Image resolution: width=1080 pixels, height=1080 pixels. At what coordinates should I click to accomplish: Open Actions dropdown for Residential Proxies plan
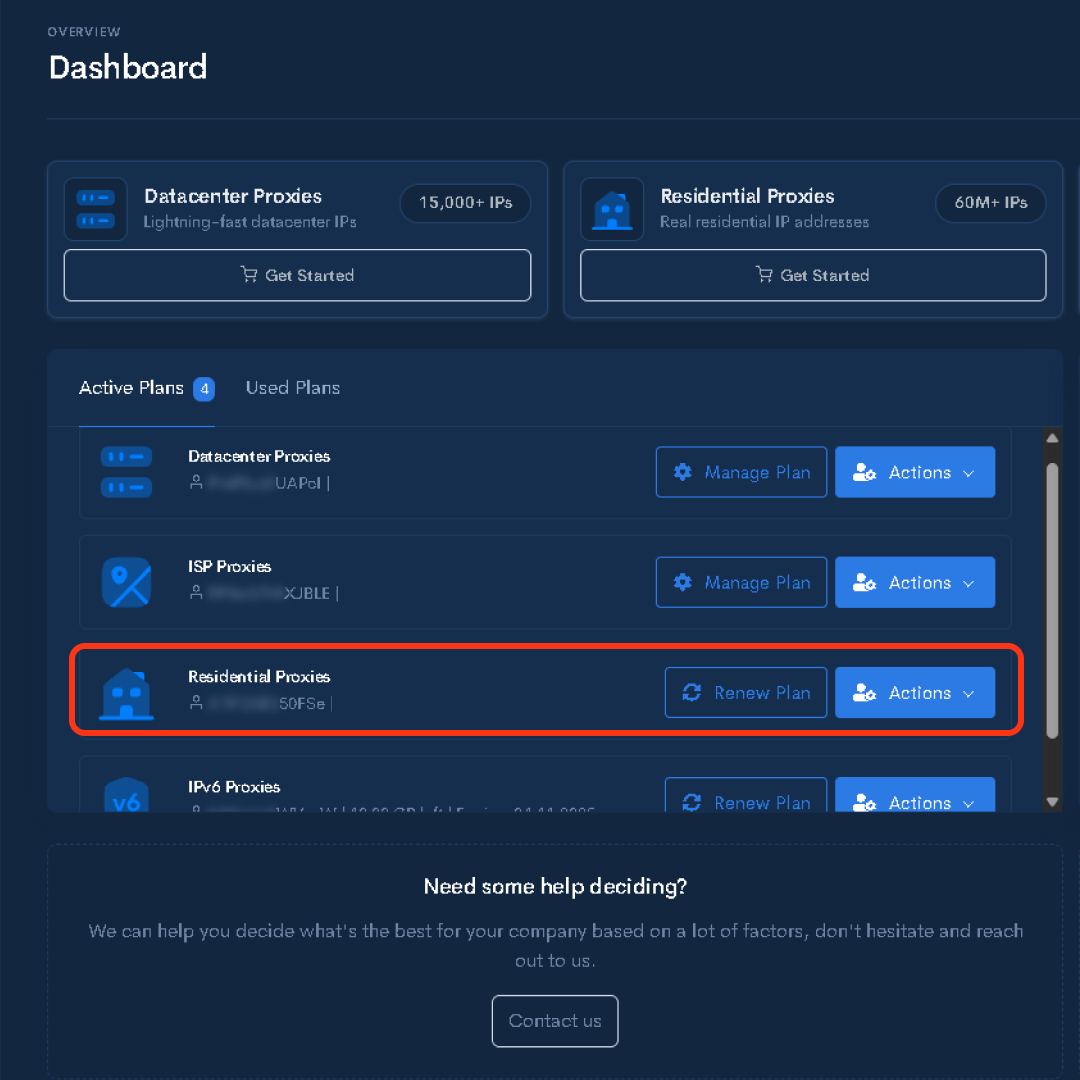click(915, 693)
